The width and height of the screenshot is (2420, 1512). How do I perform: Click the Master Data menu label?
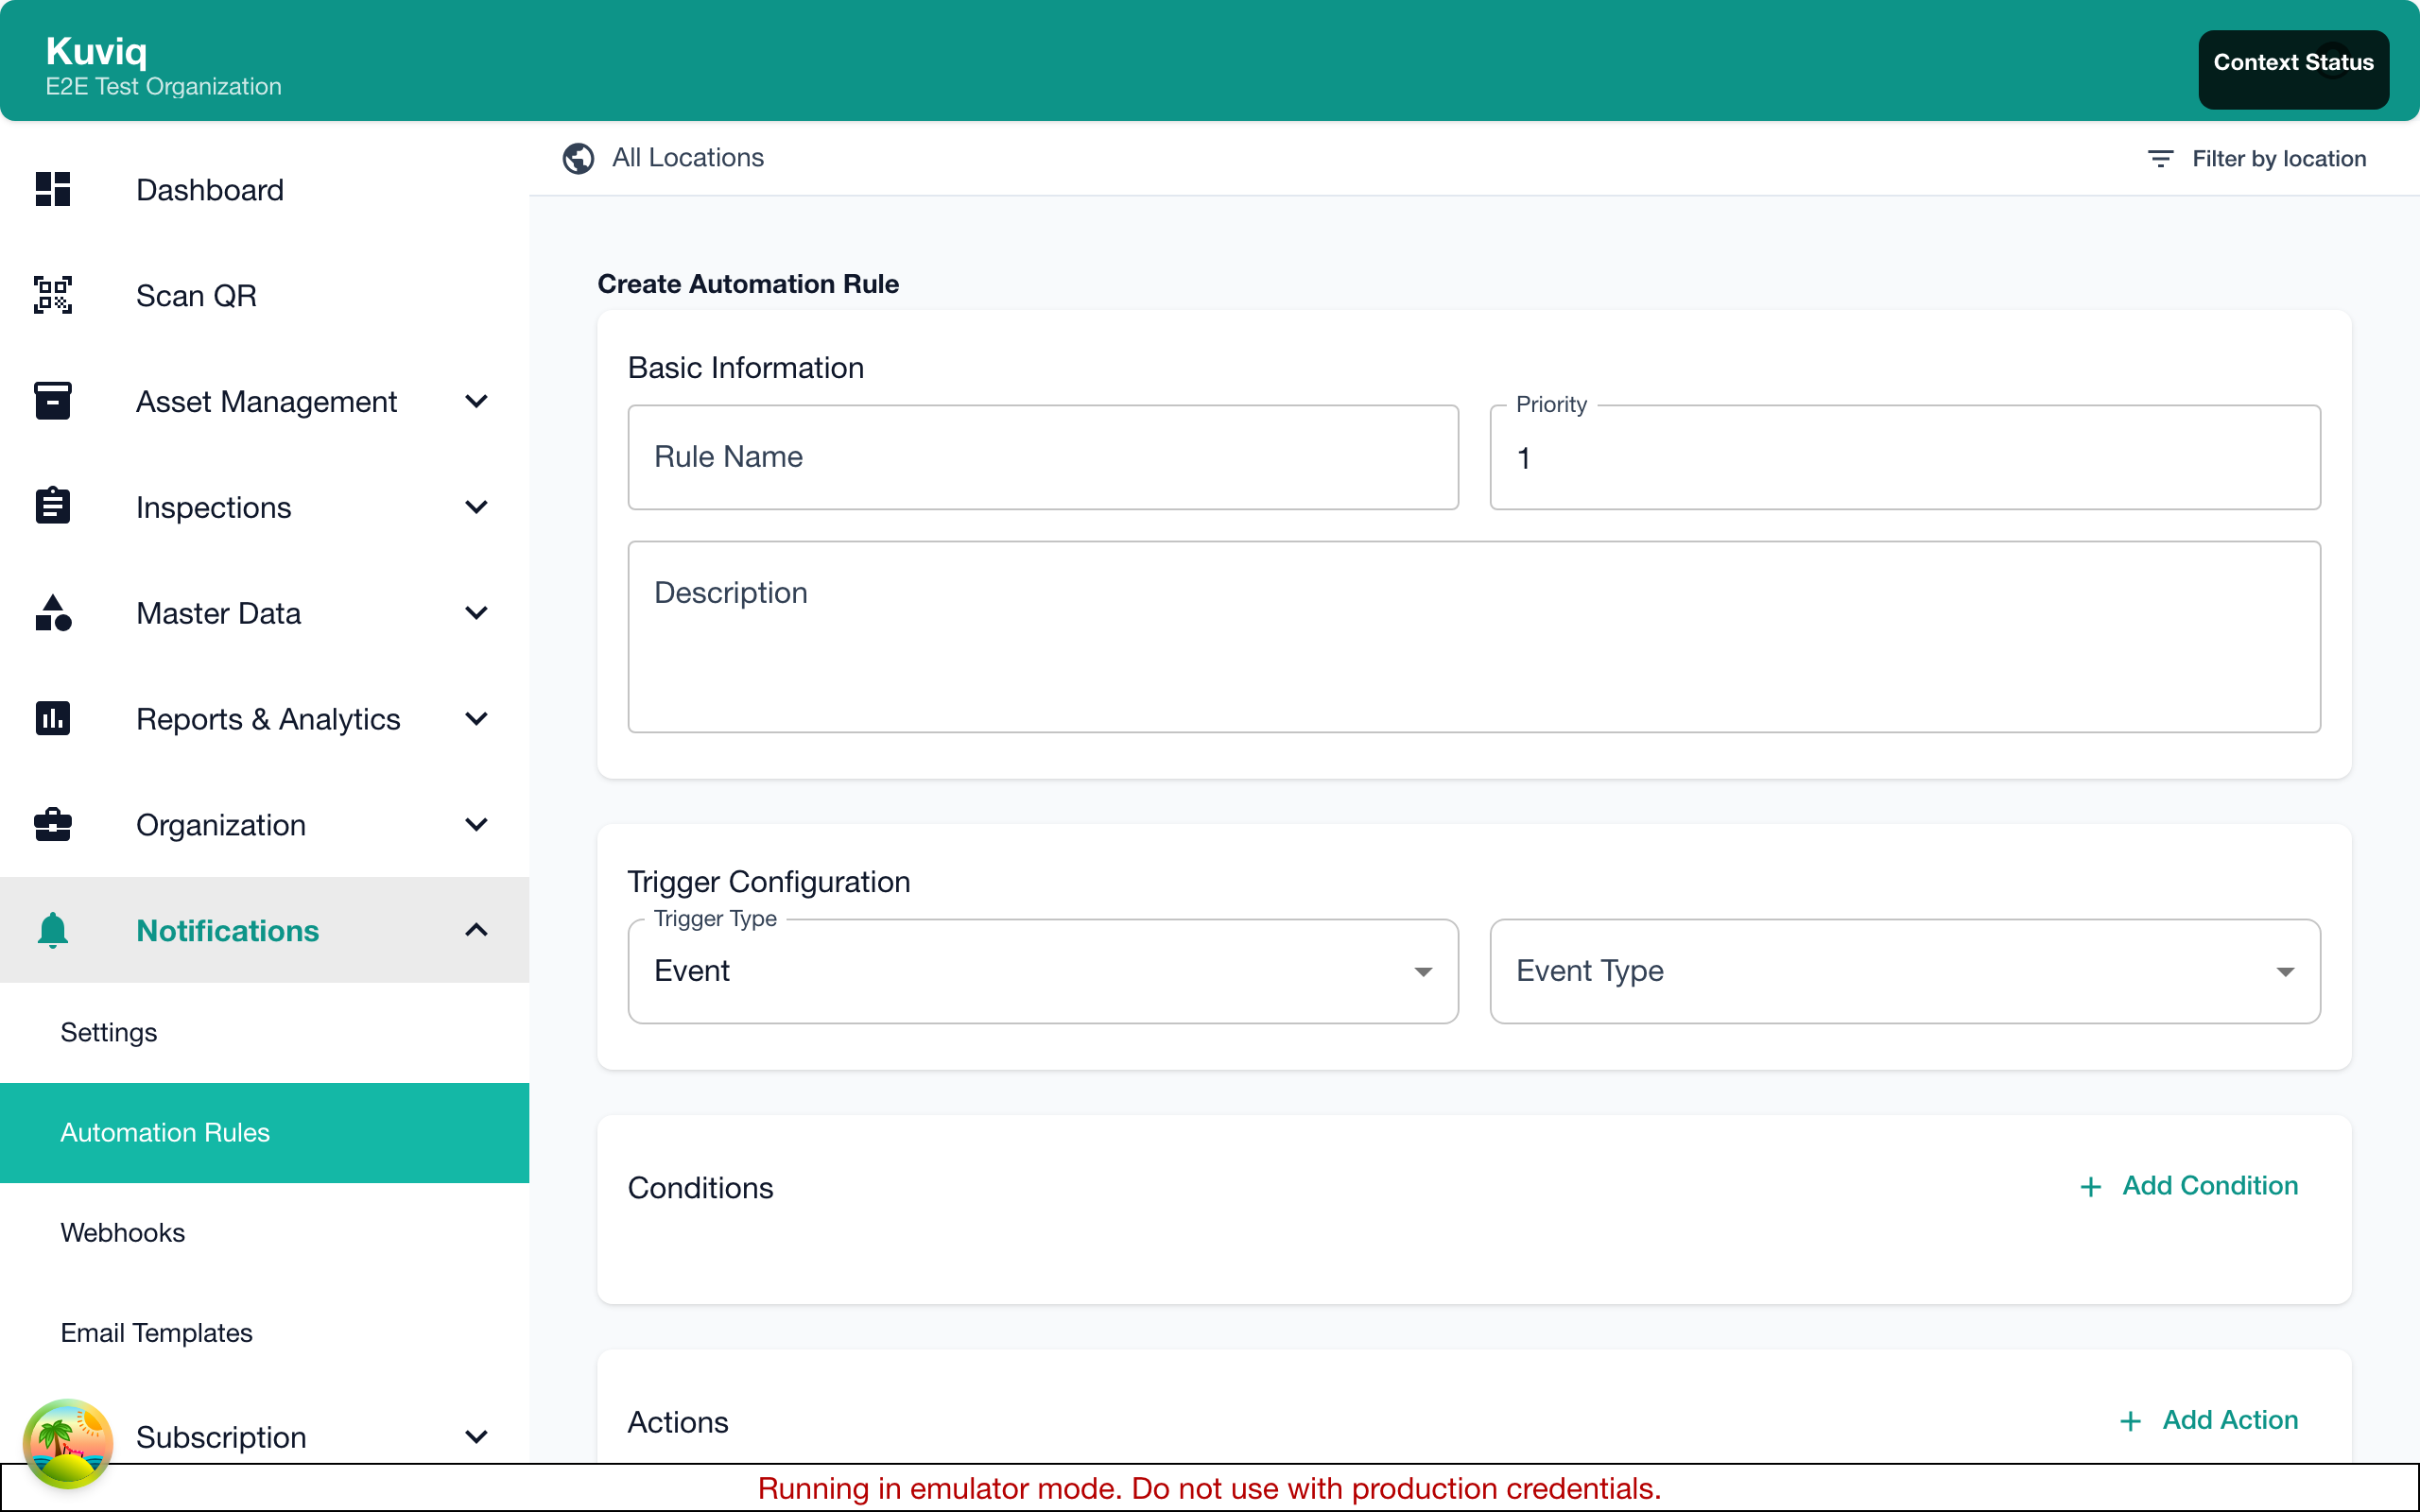[x=218, y=613]
